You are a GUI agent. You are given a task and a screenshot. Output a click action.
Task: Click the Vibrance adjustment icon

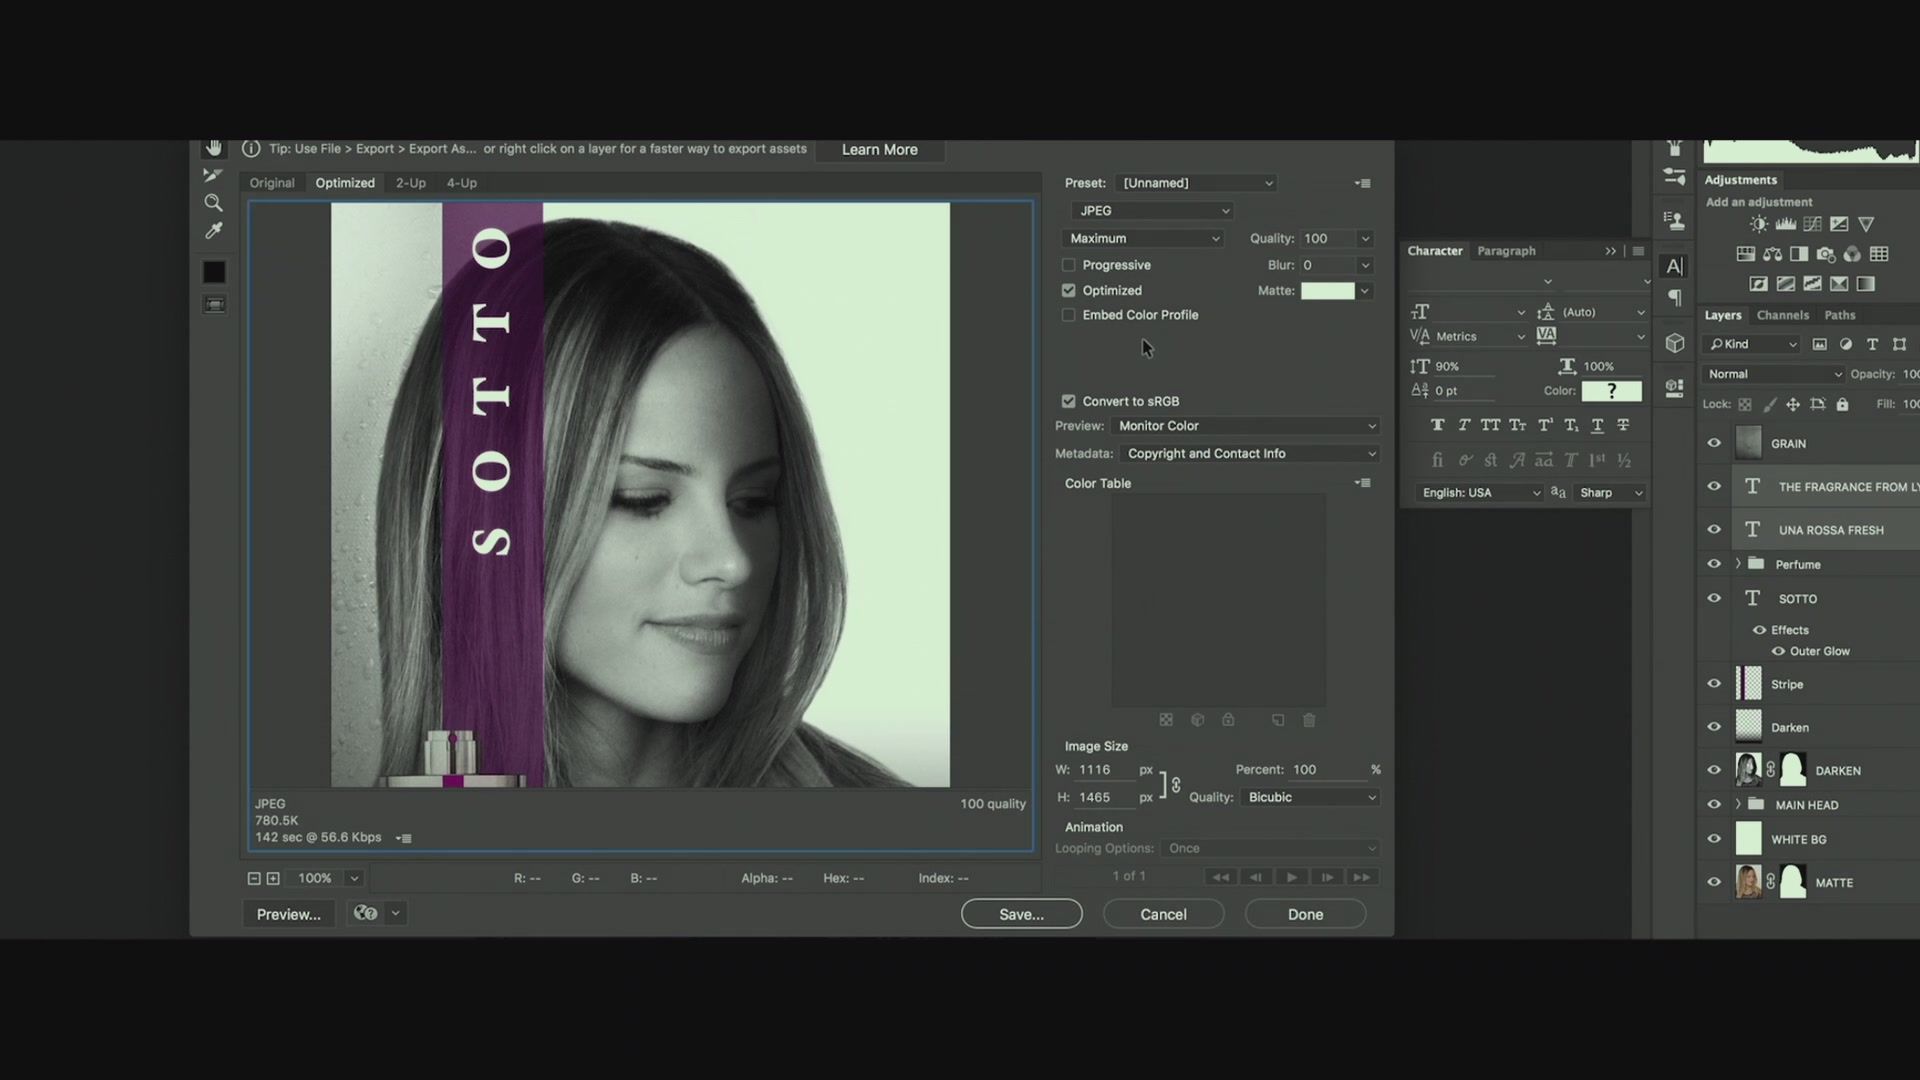point(1866,224)
